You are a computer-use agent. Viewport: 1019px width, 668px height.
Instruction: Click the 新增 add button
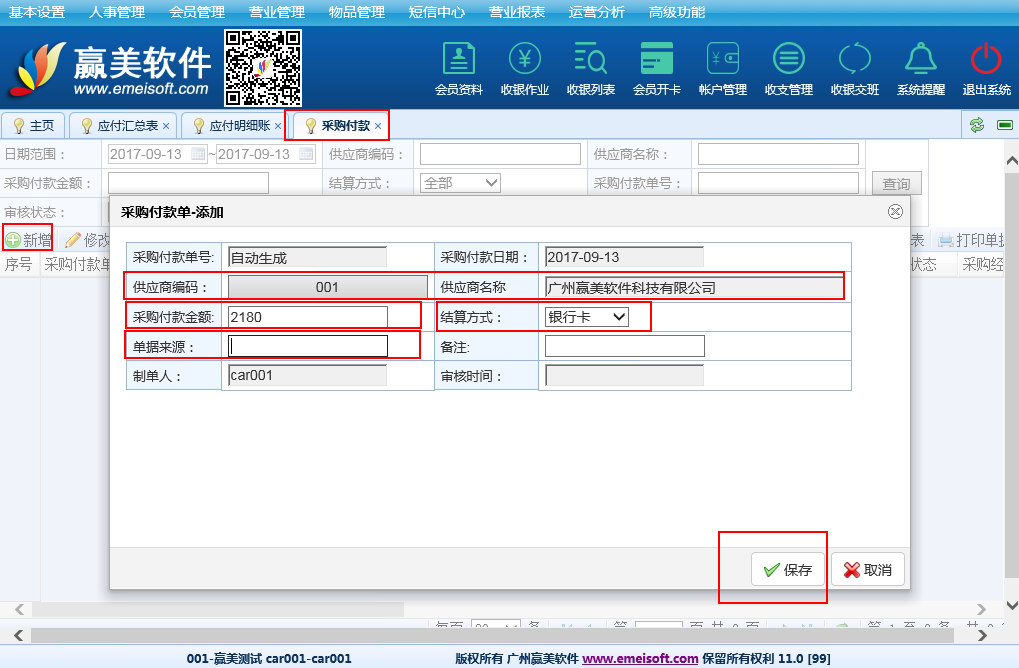[29, 240]
